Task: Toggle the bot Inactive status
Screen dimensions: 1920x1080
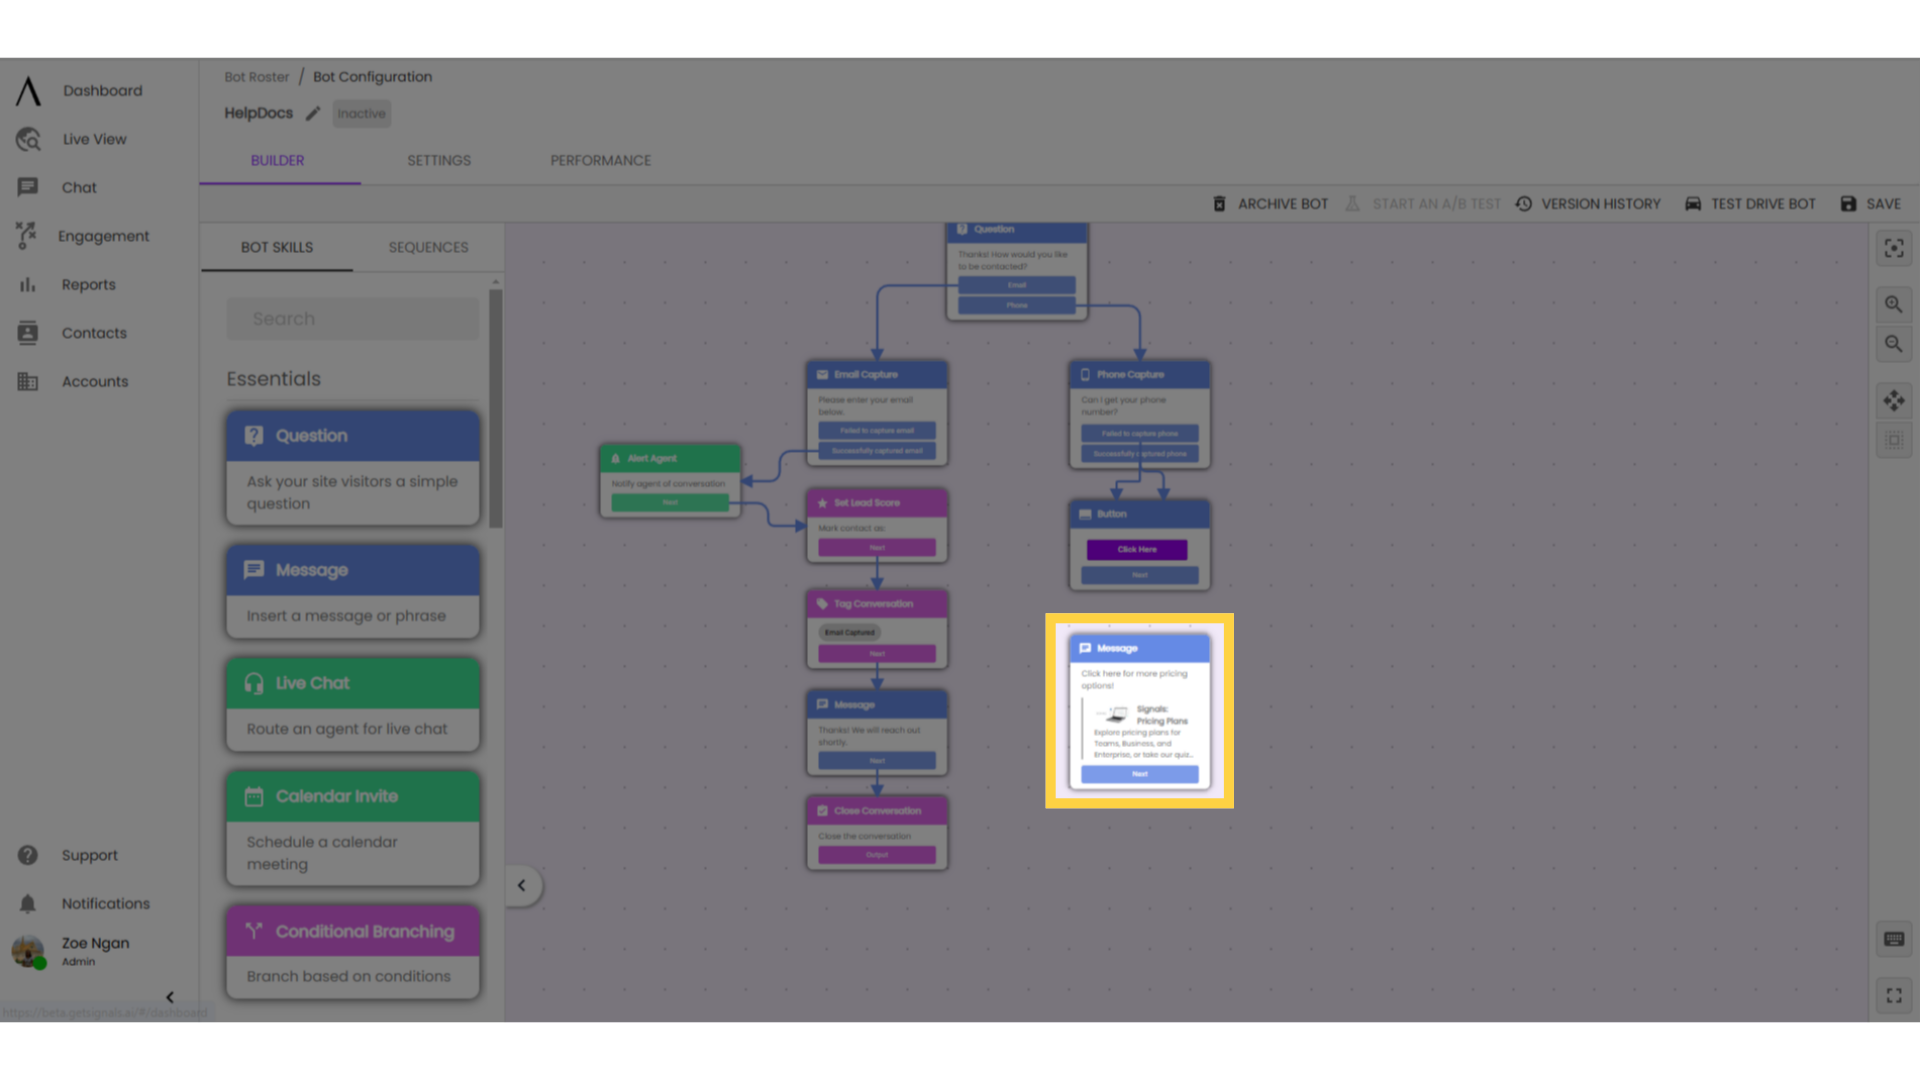Action: point(359,113)
